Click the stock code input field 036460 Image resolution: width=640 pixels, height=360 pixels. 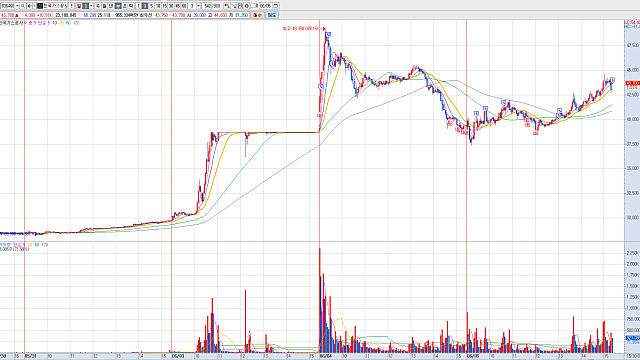pyautogui.click(x=8, y=6)
